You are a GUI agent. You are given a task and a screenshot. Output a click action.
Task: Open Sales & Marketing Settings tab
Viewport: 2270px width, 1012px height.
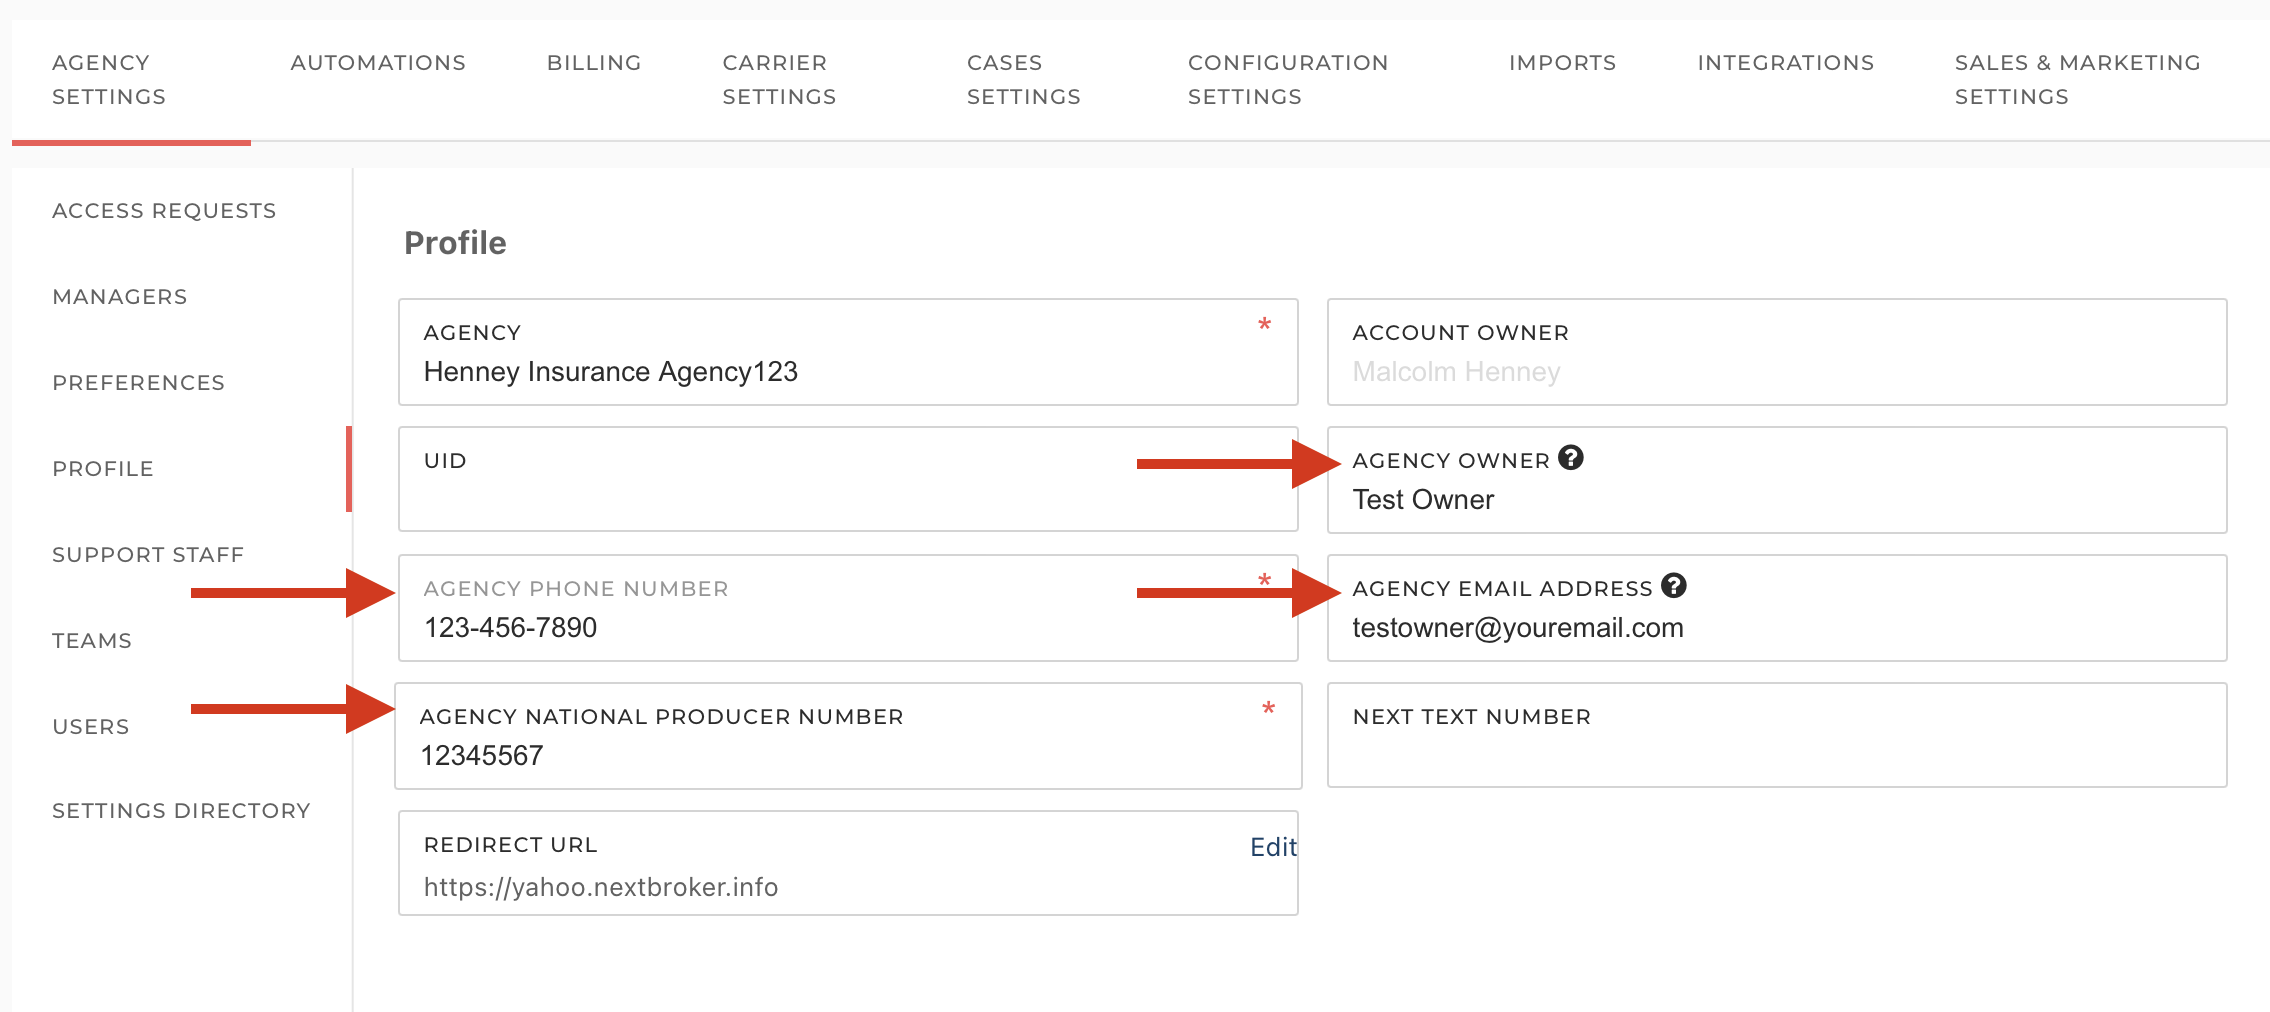[x=2077, y=80]
